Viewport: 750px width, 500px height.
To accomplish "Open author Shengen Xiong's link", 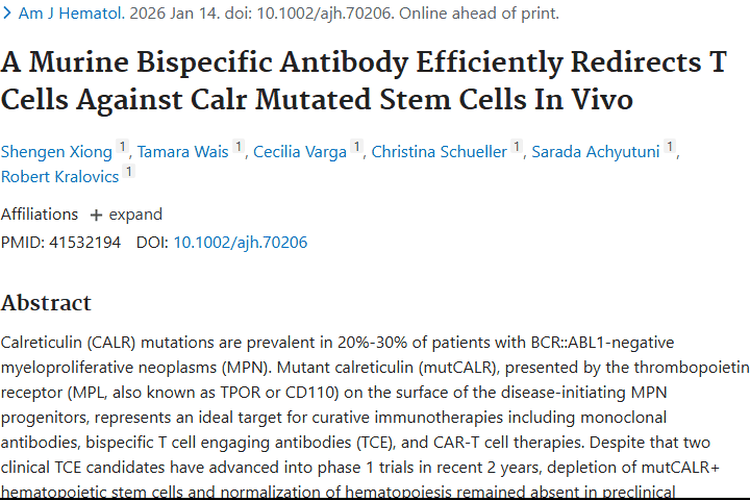I will pyautogui.click(x=56, y=152).
